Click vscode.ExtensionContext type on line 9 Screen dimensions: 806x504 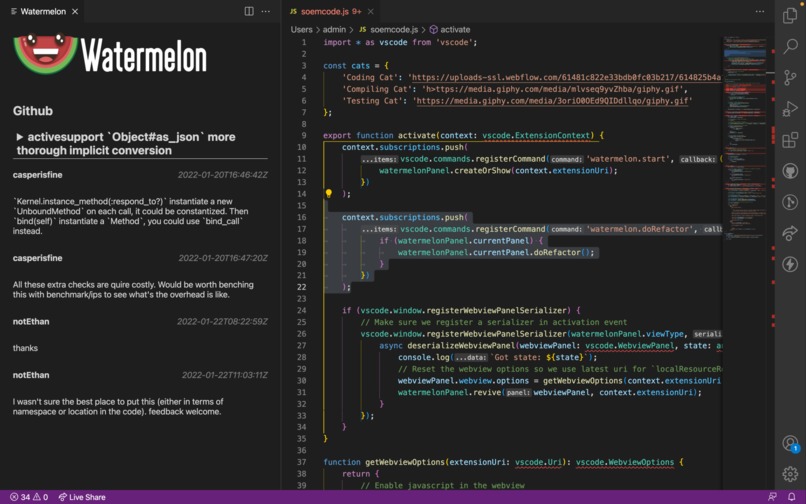pos(536,136)
